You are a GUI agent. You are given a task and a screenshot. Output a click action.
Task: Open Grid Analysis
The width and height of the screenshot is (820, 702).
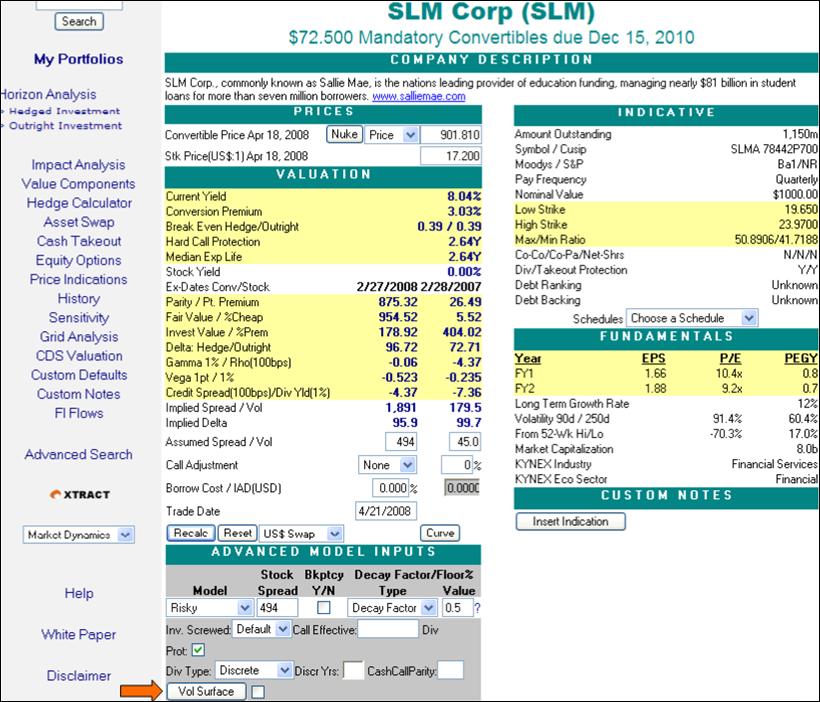(79, 337)
